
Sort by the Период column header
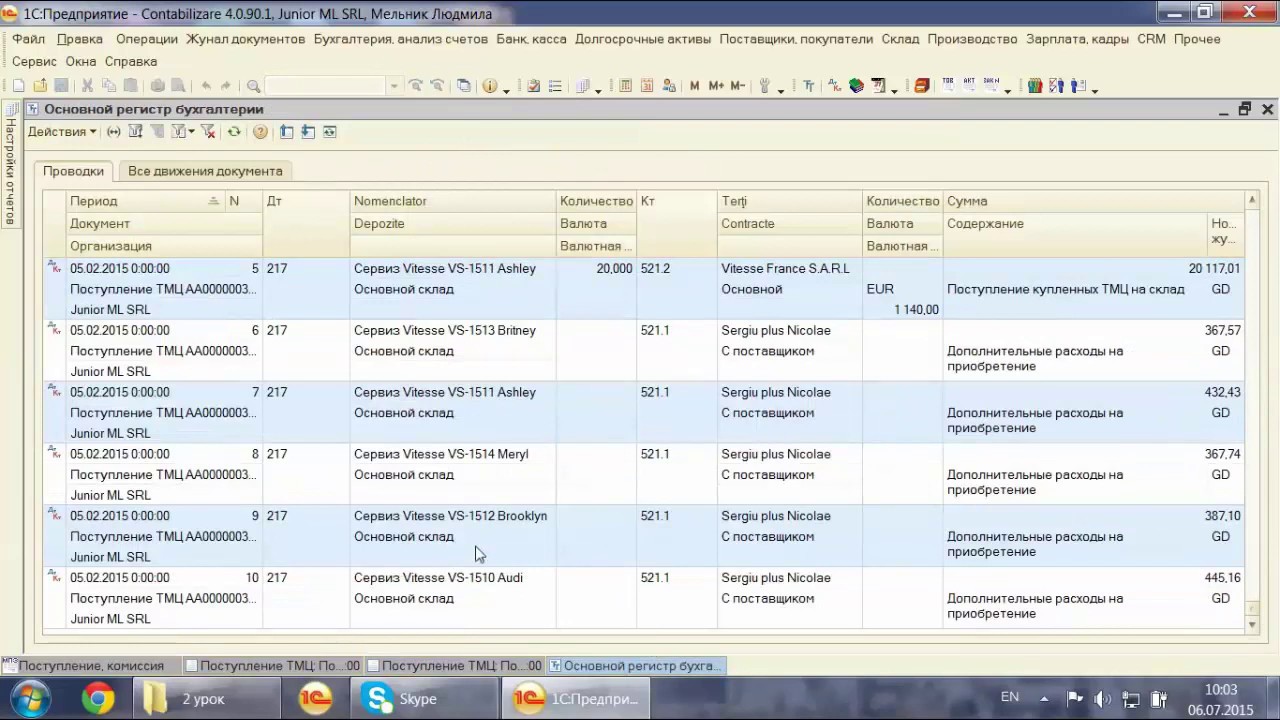pyautogui.click(x=145, y=201)
